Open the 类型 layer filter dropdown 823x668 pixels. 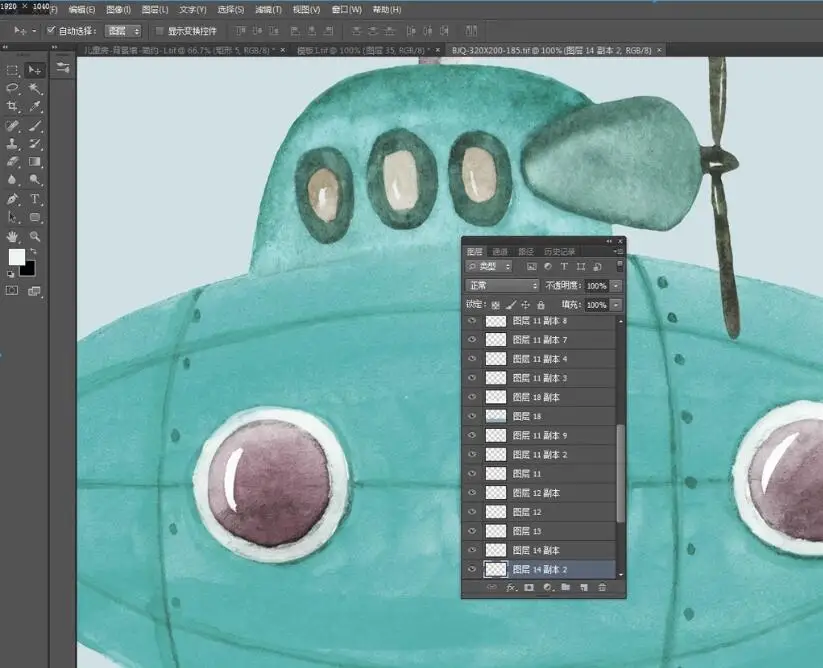click(x=489, y=267)
